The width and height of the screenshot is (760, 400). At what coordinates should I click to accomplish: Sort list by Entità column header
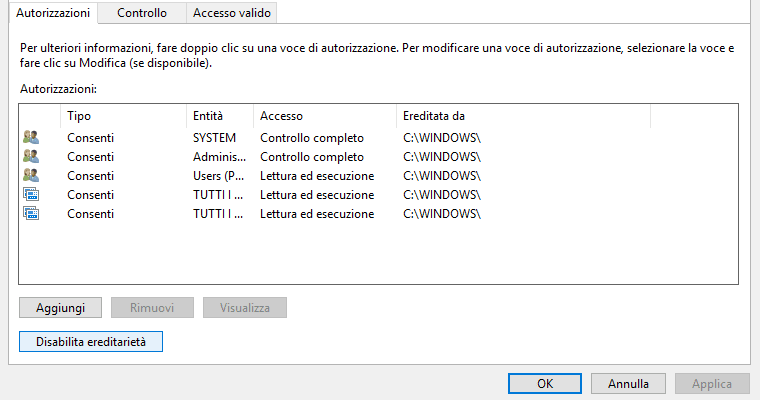pyautogui.click(x=219, y=116)
